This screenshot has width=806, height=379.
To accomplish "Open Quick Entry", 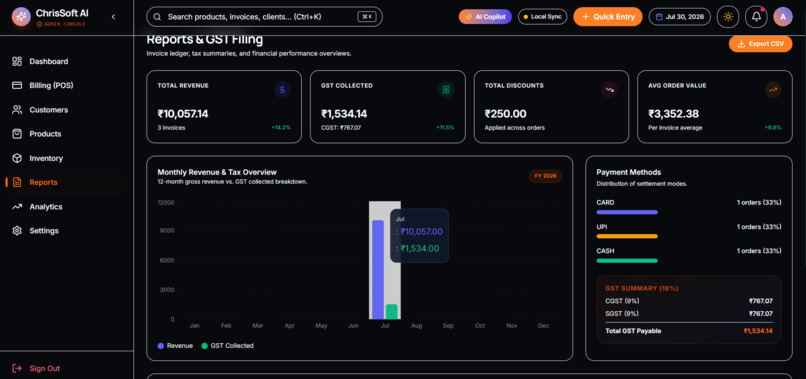I will coord(608,17).
